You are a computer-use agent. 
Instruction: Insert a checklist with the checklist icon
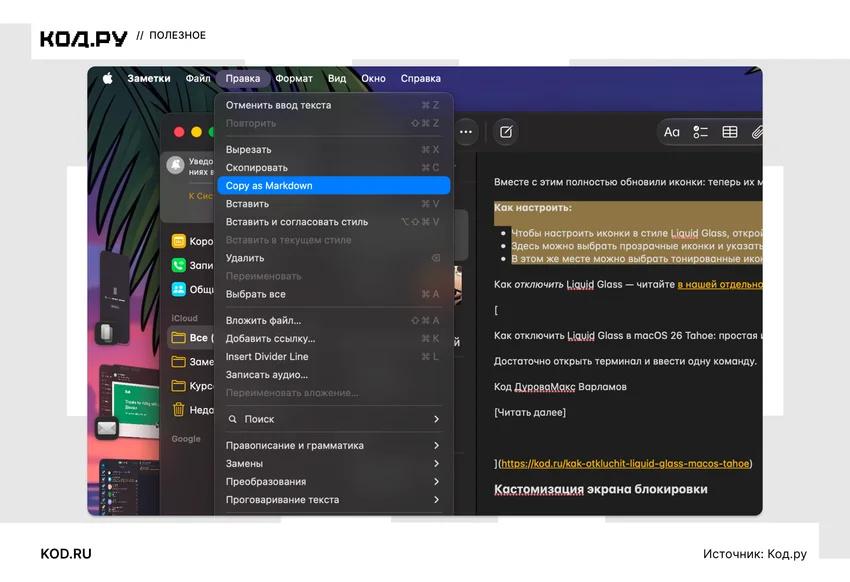700,132
